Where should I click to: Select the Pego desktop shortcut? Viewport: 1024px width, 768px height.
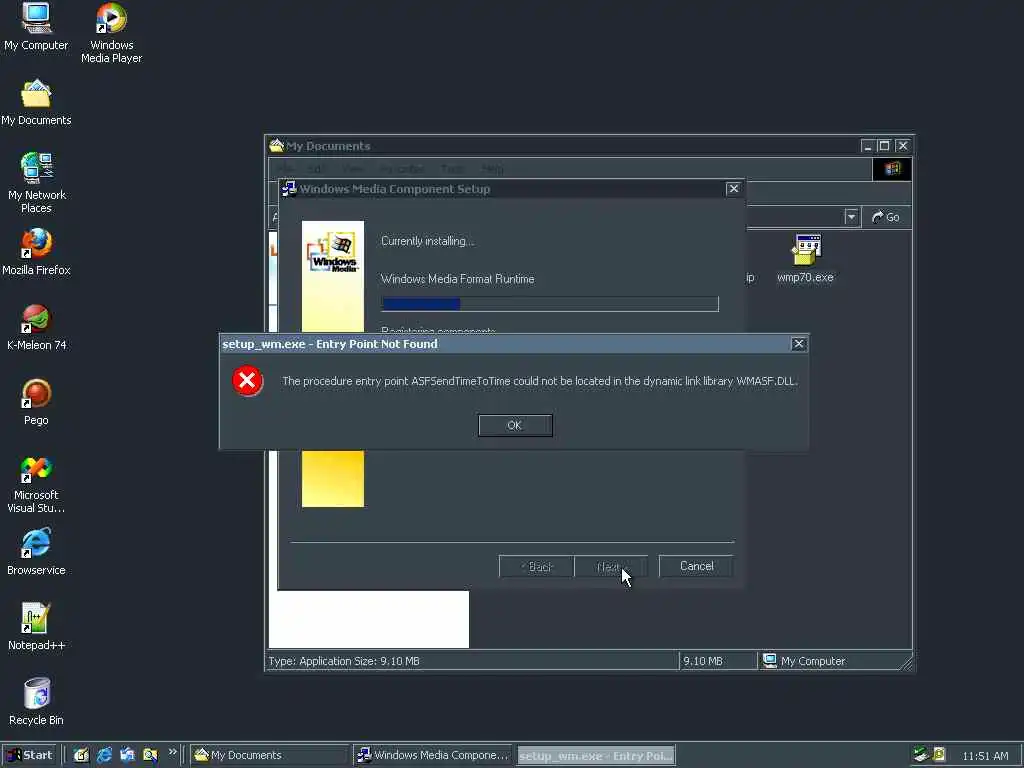coord(36,402)
